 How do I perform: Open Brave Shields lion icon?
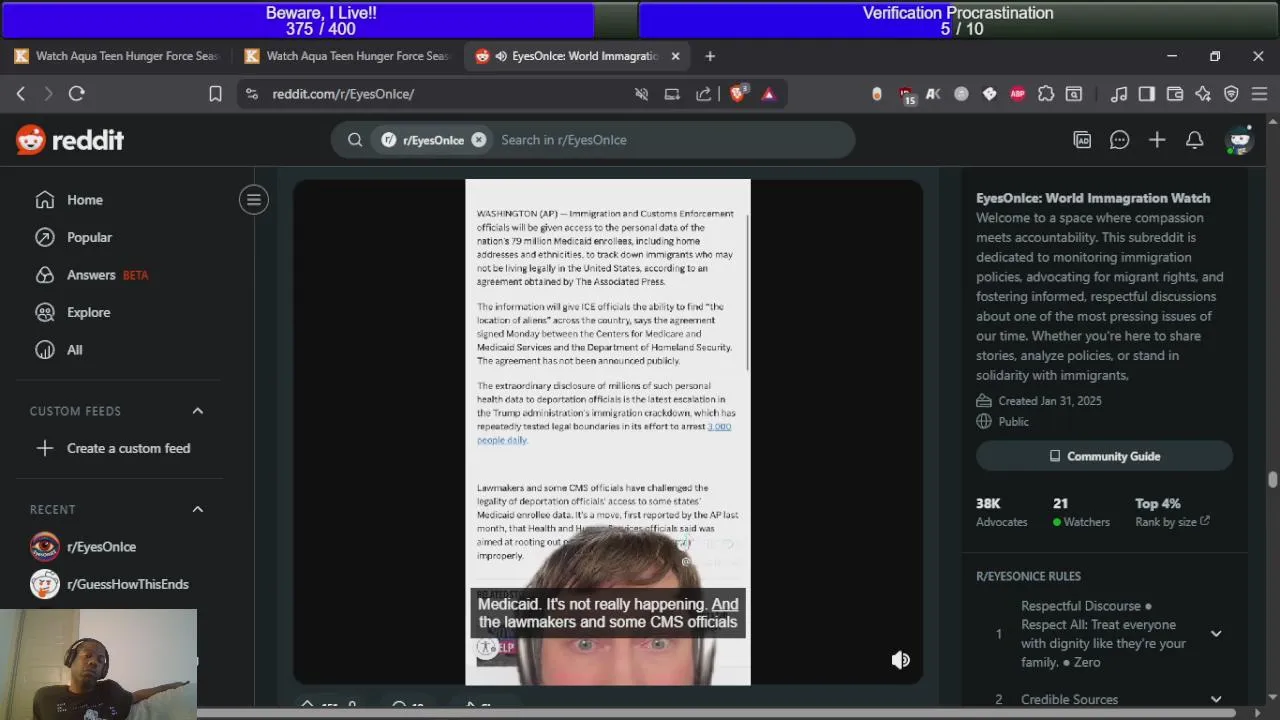pyautogui.click(x=739, y=93)
